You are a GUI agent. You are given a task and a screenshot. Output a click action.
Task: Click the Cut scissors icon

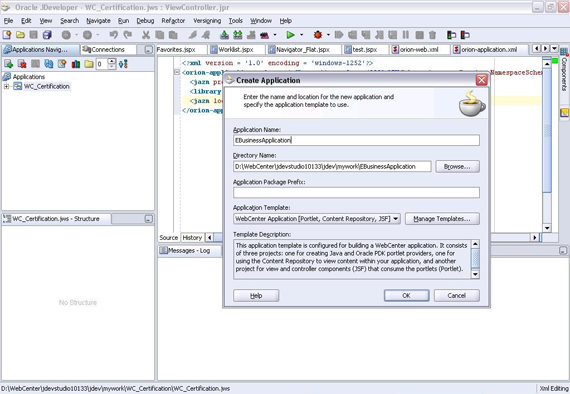click(x=146, y=35)
